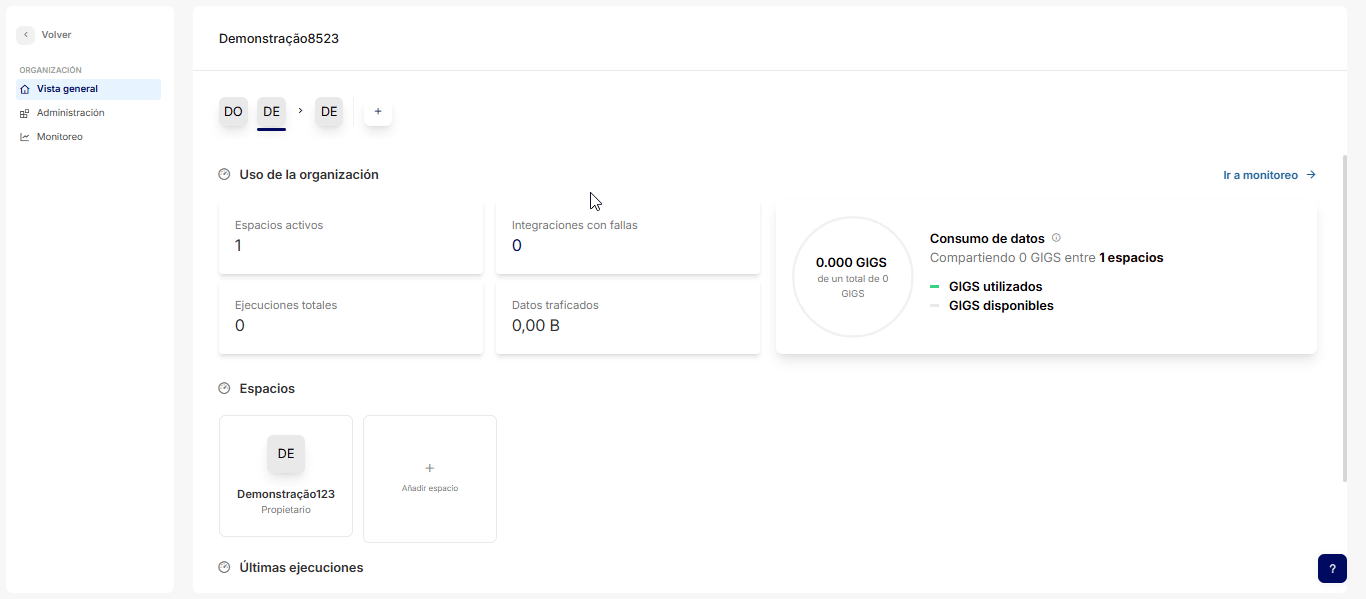Click the plus button next to avatars
The height and width of the screenshot is (599, 1366).
coord(378,112)
